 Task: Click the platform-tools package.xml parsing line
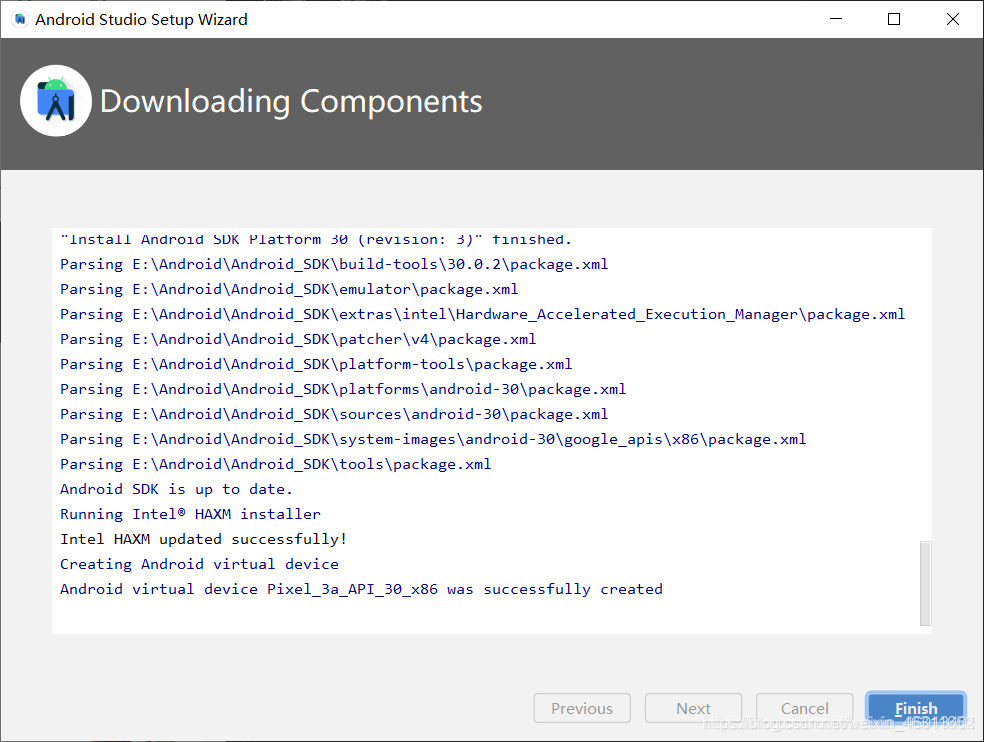point(316,364)
